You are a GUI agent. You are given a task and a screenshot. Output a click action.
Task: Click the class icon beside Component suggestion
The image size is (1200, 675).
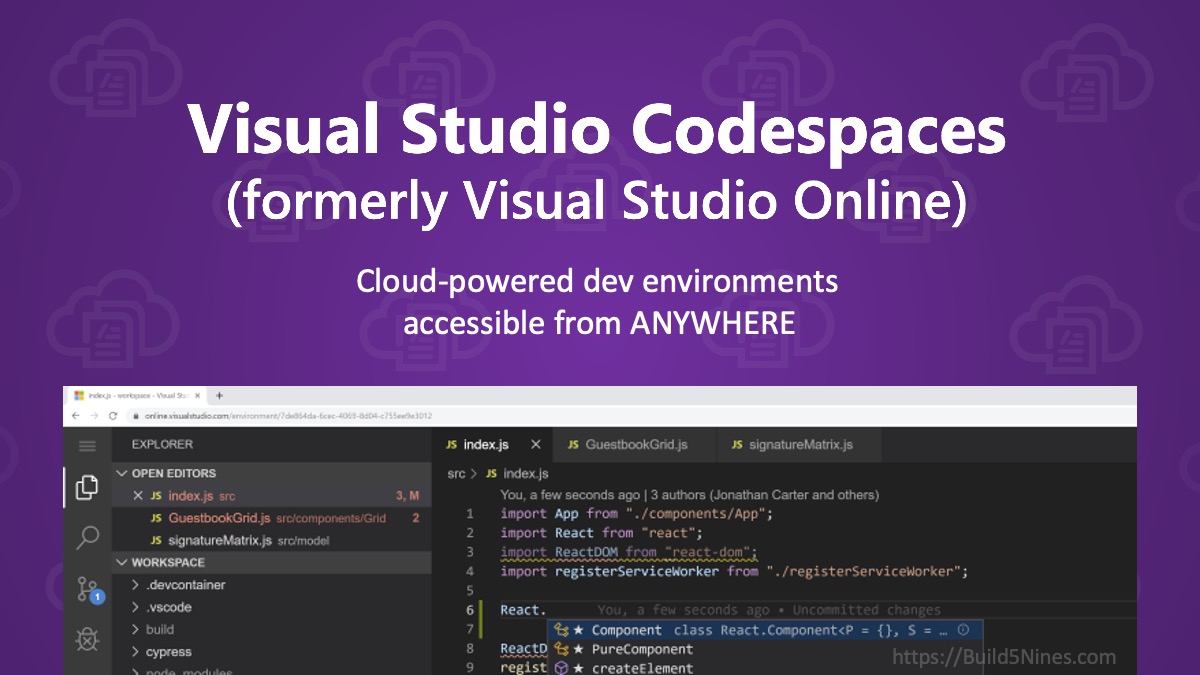click(x=560, y=630)
